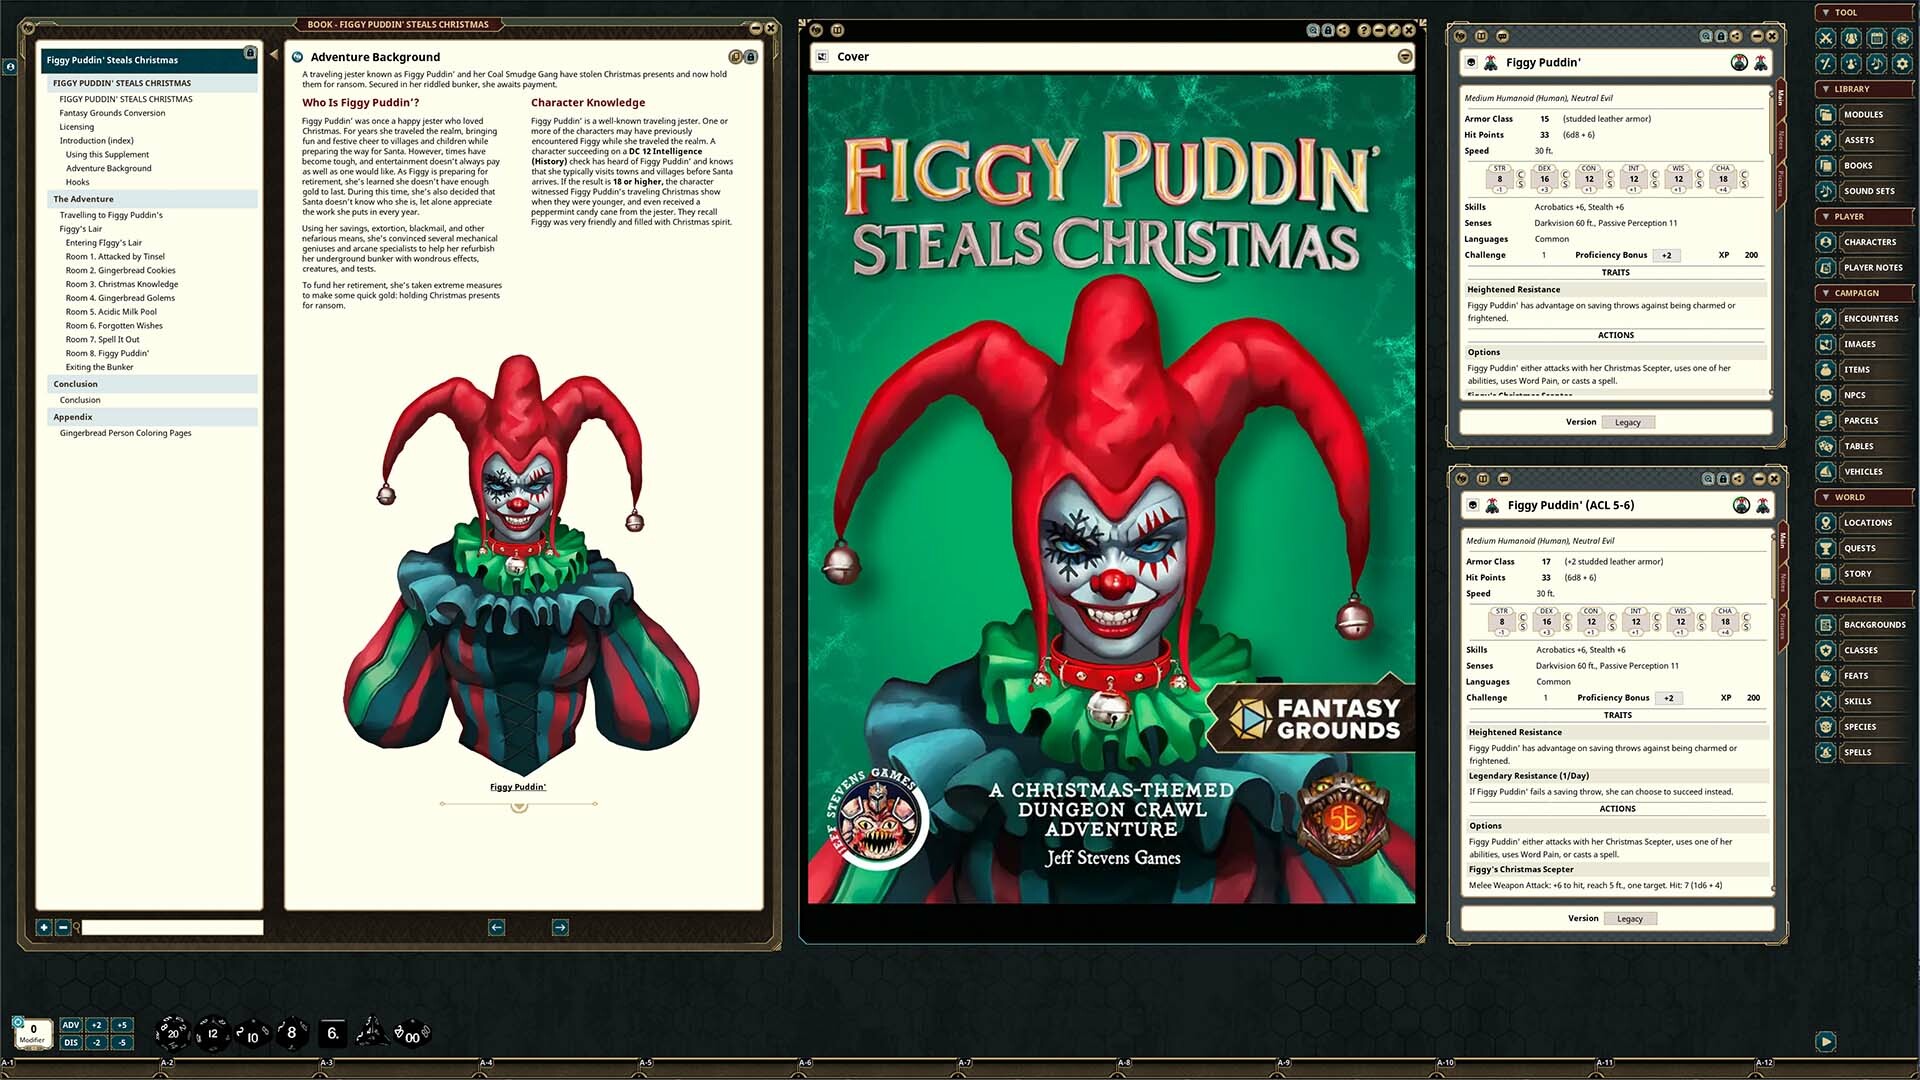
Task: Open the options gear icon
Action: (x=1901, y=63)
